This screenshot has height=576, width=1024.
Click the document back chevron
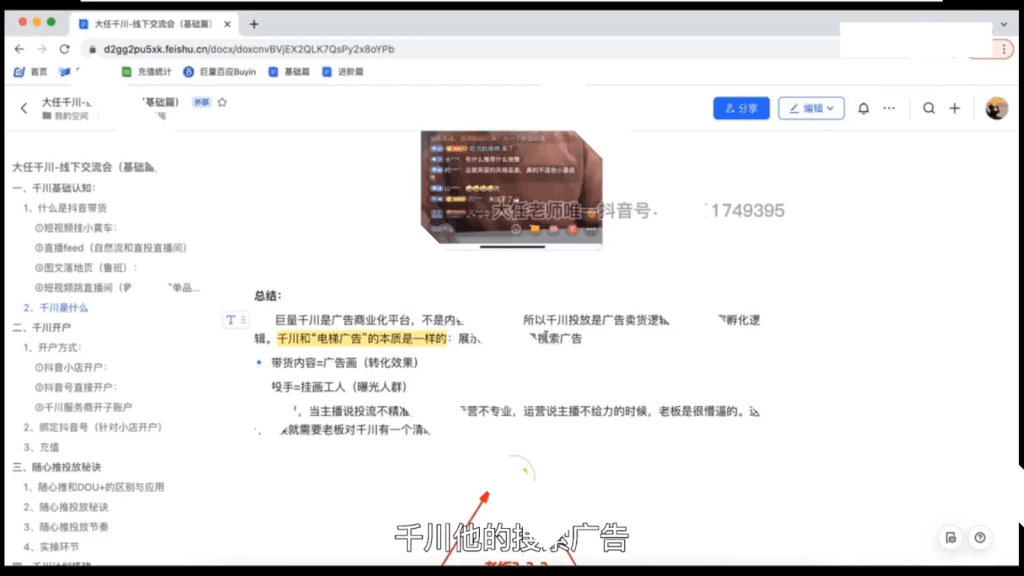coord(24,108)
